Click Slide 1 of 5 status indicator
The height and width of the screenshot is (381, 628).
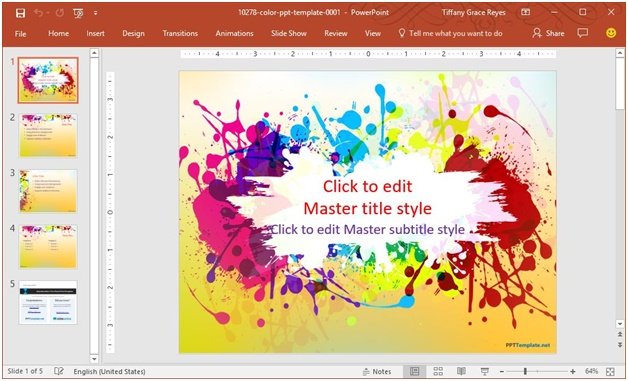tap(25, 371)
